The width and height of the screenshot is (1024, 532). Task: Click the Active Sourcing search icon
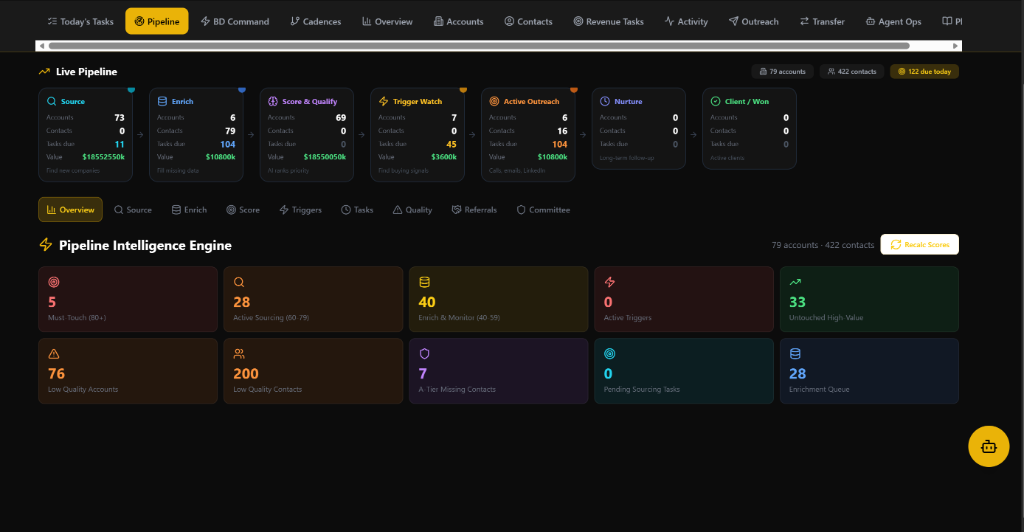coord(239,282)
